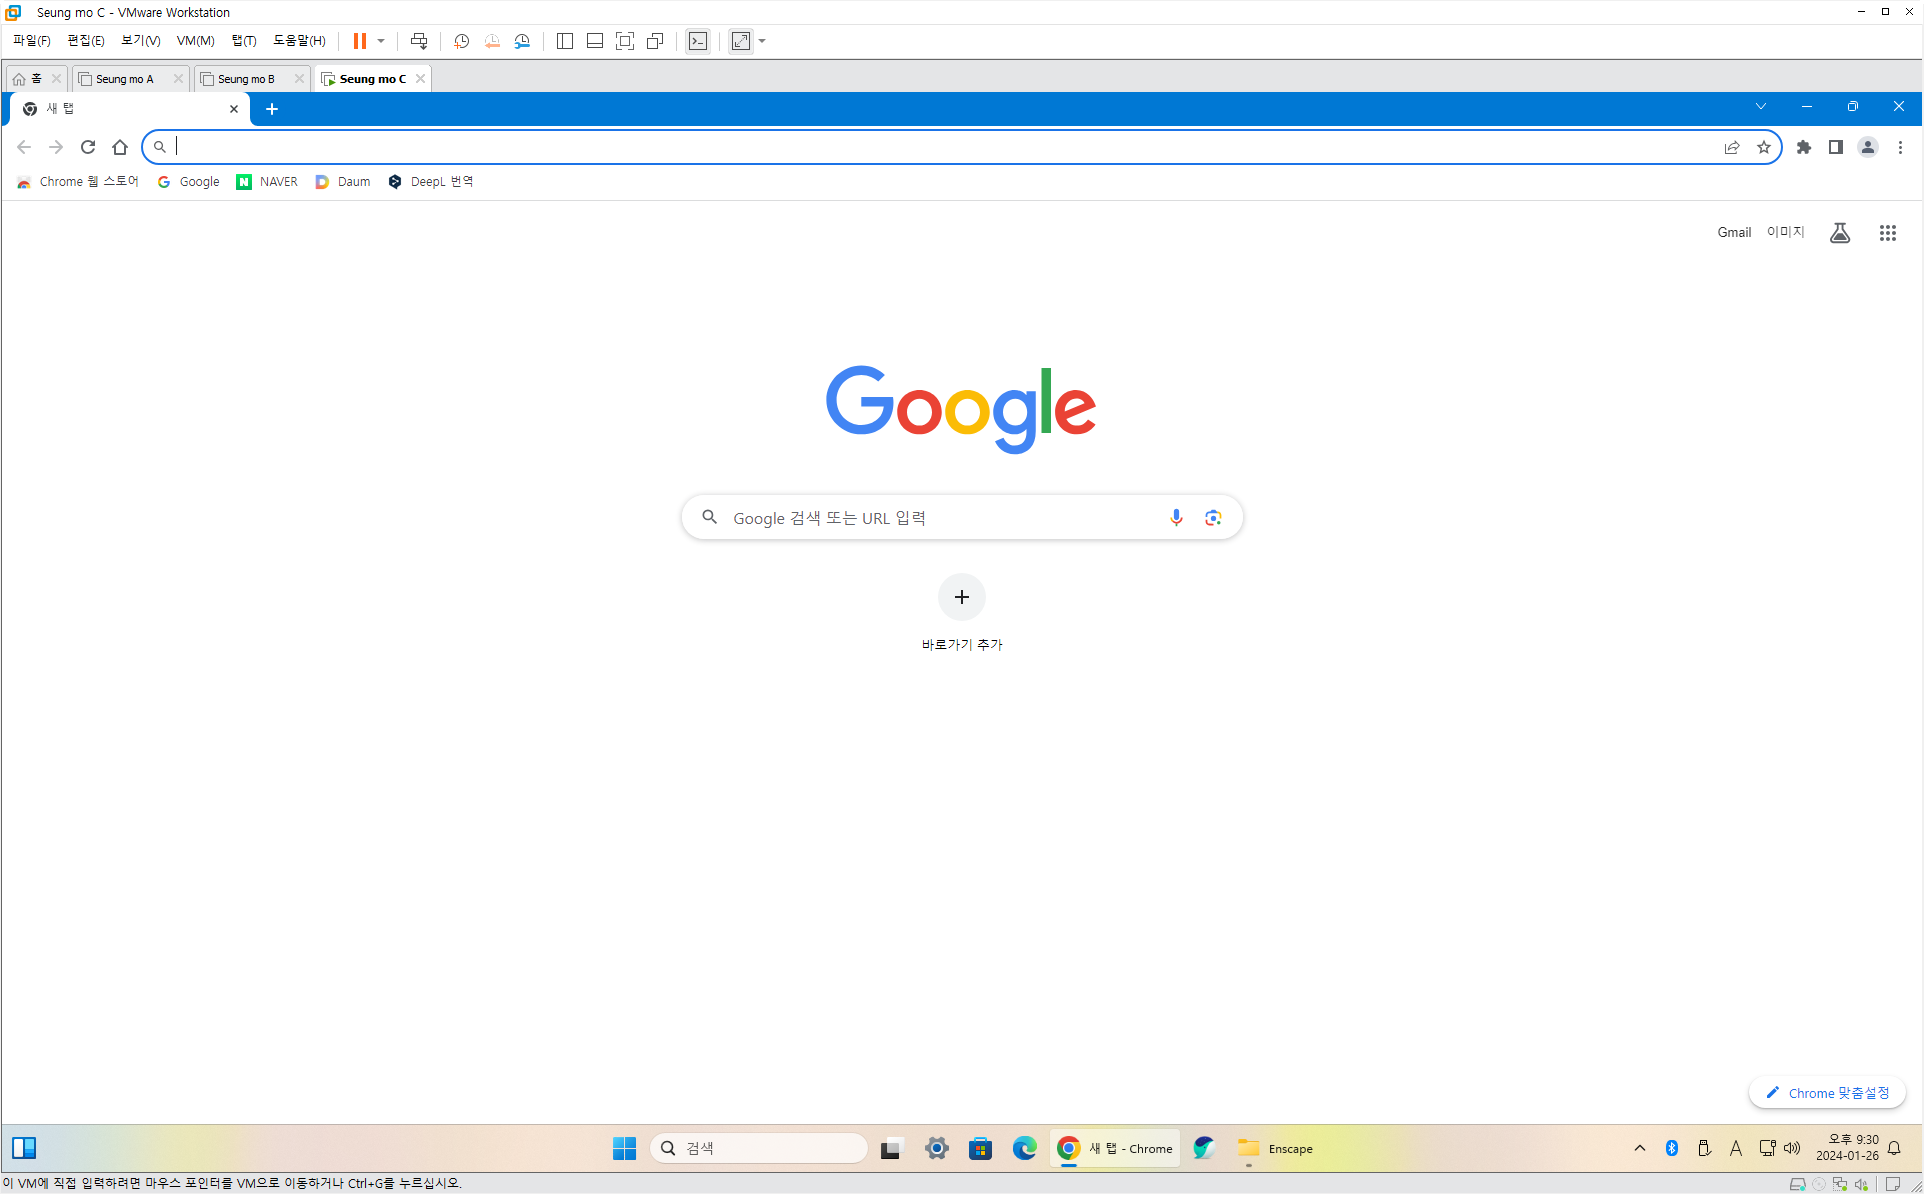Pause the running virtual machine

pyautogui.click(x=359, y=41)
